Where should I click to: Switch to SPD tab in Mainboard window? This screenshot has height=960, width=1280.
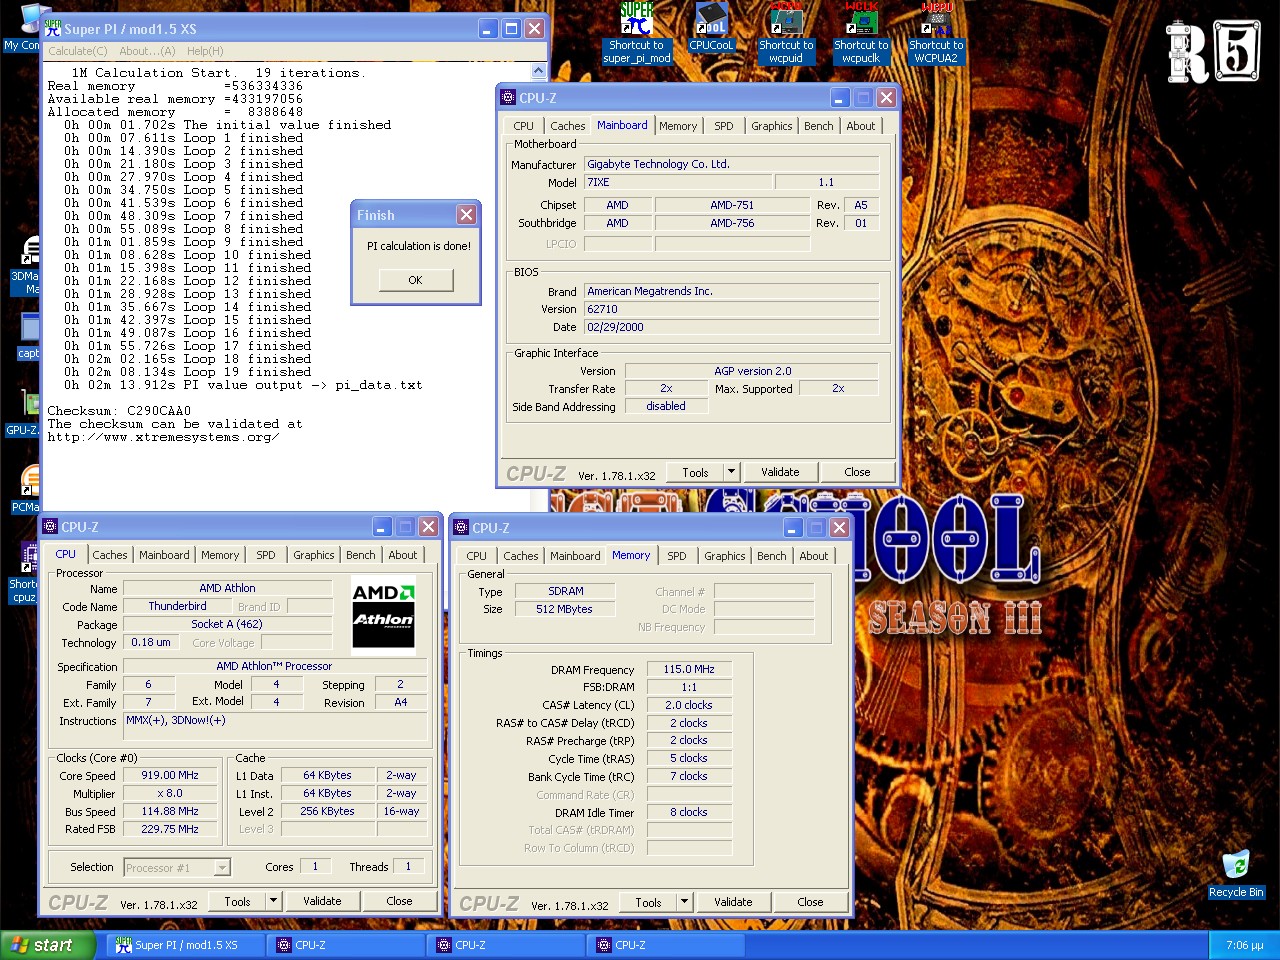(723, 126)
